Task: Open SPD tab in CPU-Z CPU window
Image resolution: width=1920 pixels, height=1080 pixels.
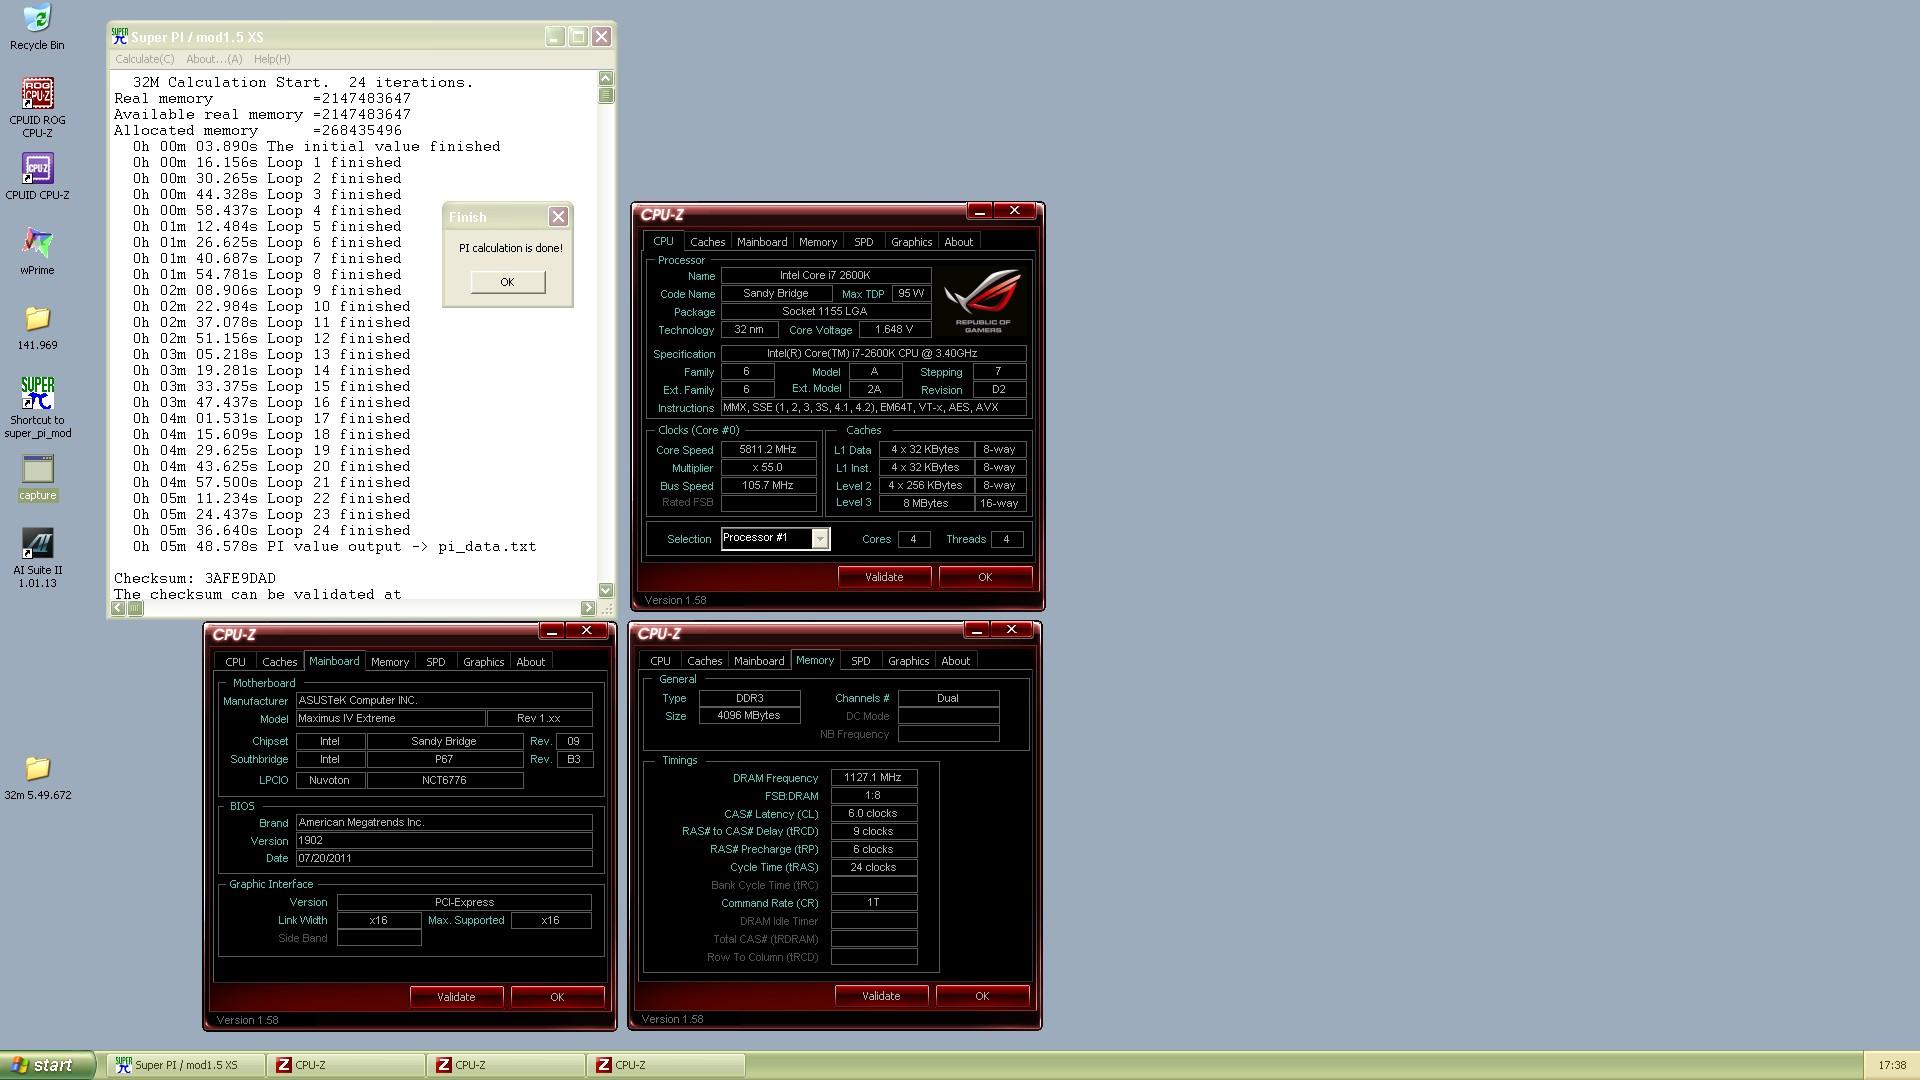Action: pyautogui.click(x=863, y=242)
